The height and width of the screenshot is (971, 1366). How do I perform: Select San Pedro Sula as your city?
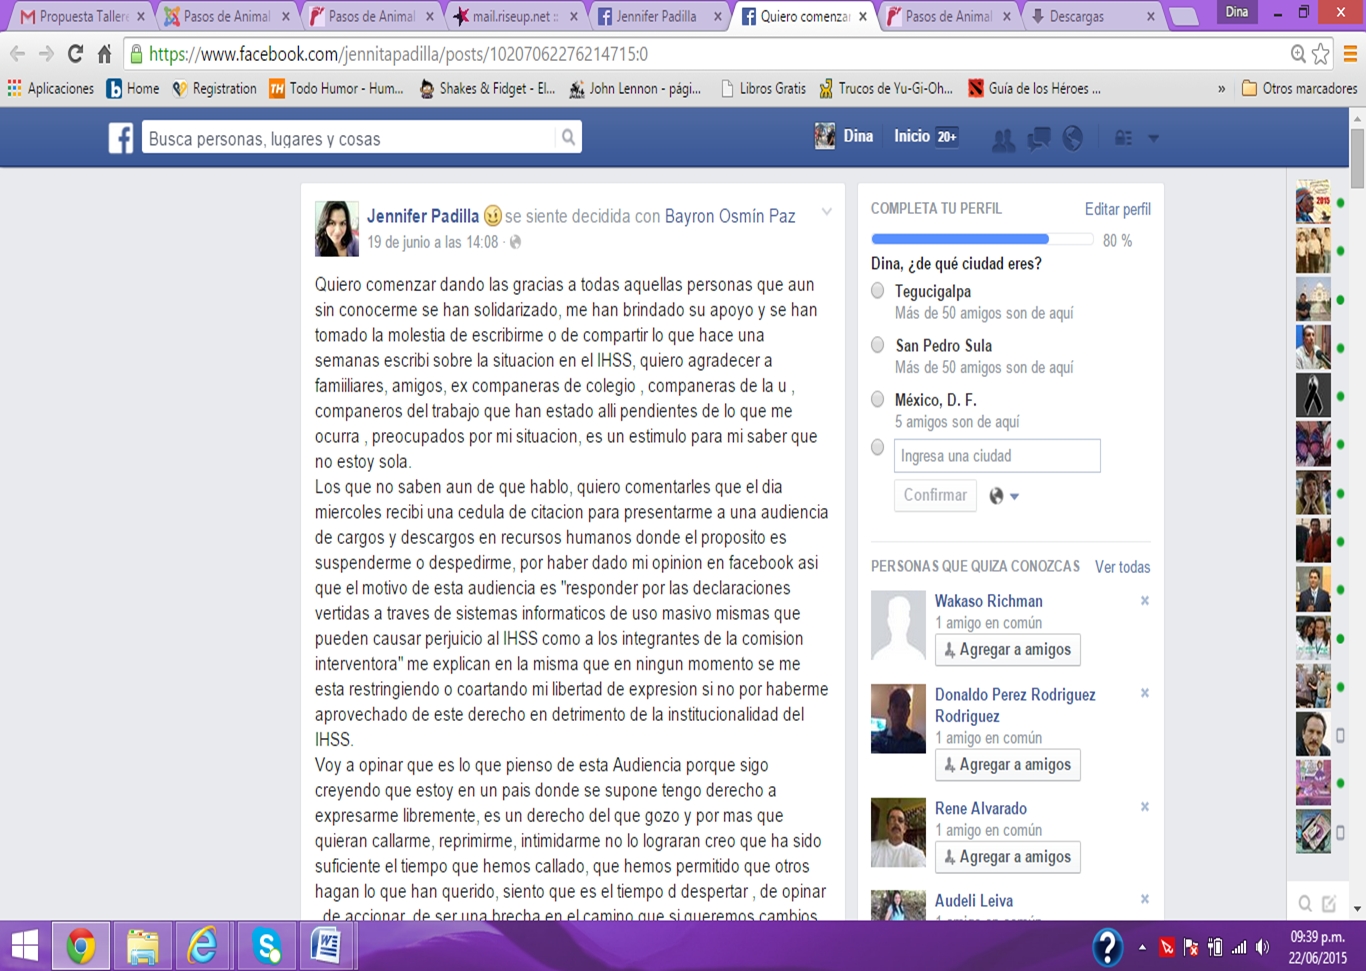click(x=878, y=345)
